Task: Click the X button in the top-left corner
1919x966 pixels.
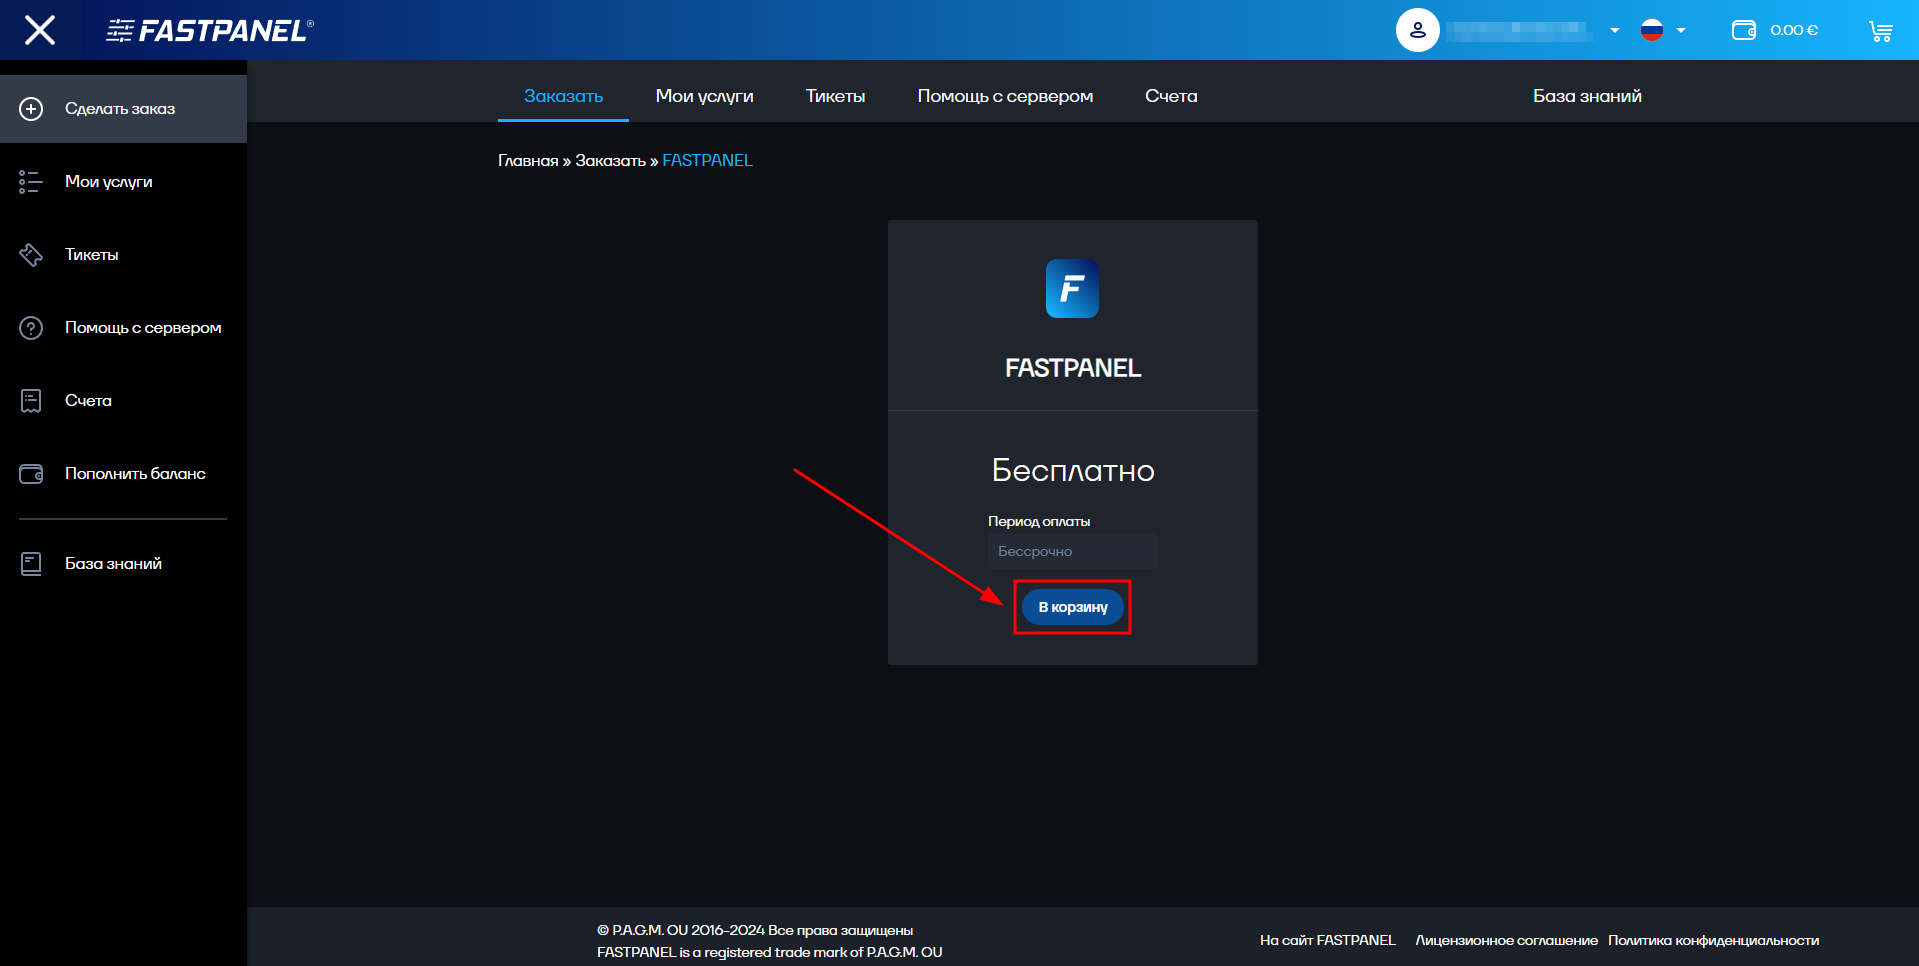Action: [x=40, y=29]
